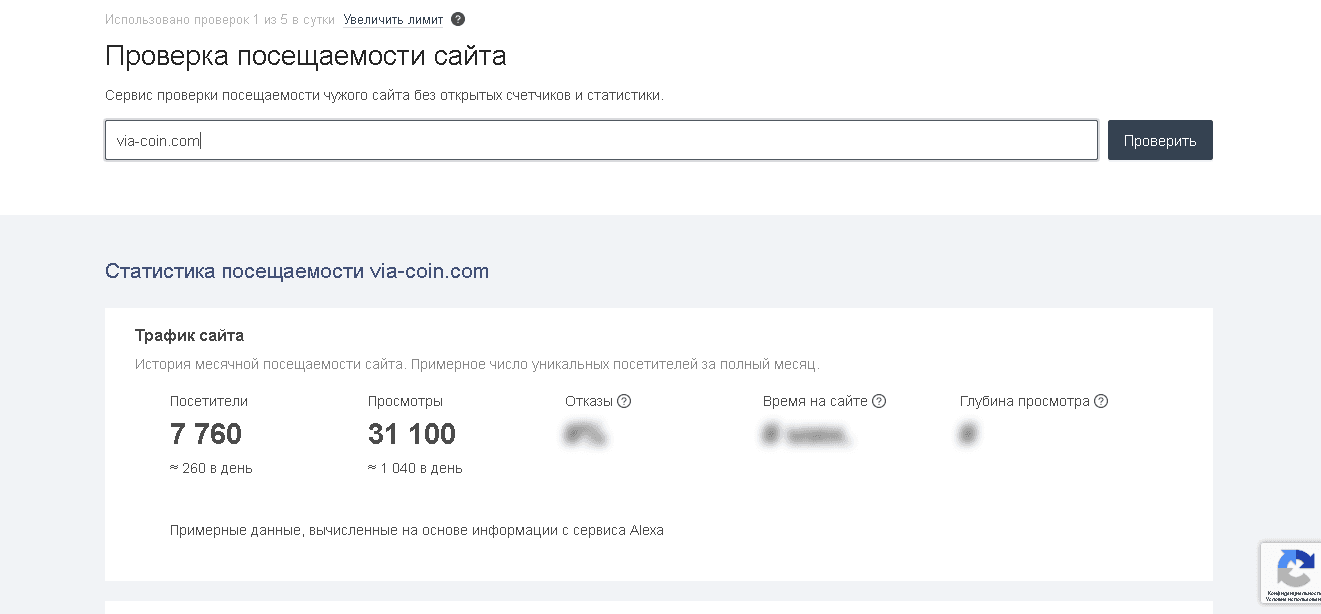The height and width of the screenshot is (614, 1321).
Task: Open the Условия использования link in reCAPTCHA badge
Action: coord(1294,599)
